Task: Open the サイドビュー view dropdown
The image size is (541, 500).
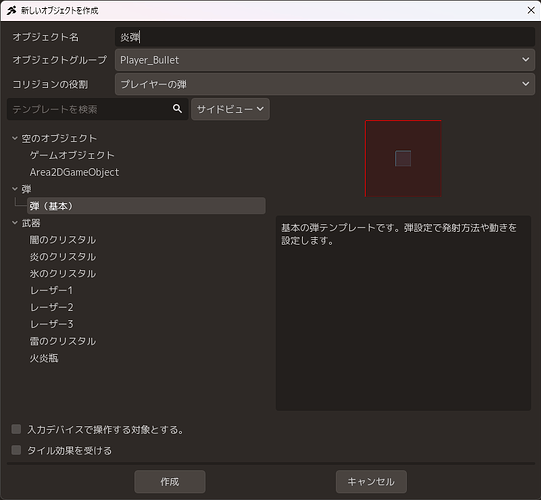Action: tap(230, 109)
